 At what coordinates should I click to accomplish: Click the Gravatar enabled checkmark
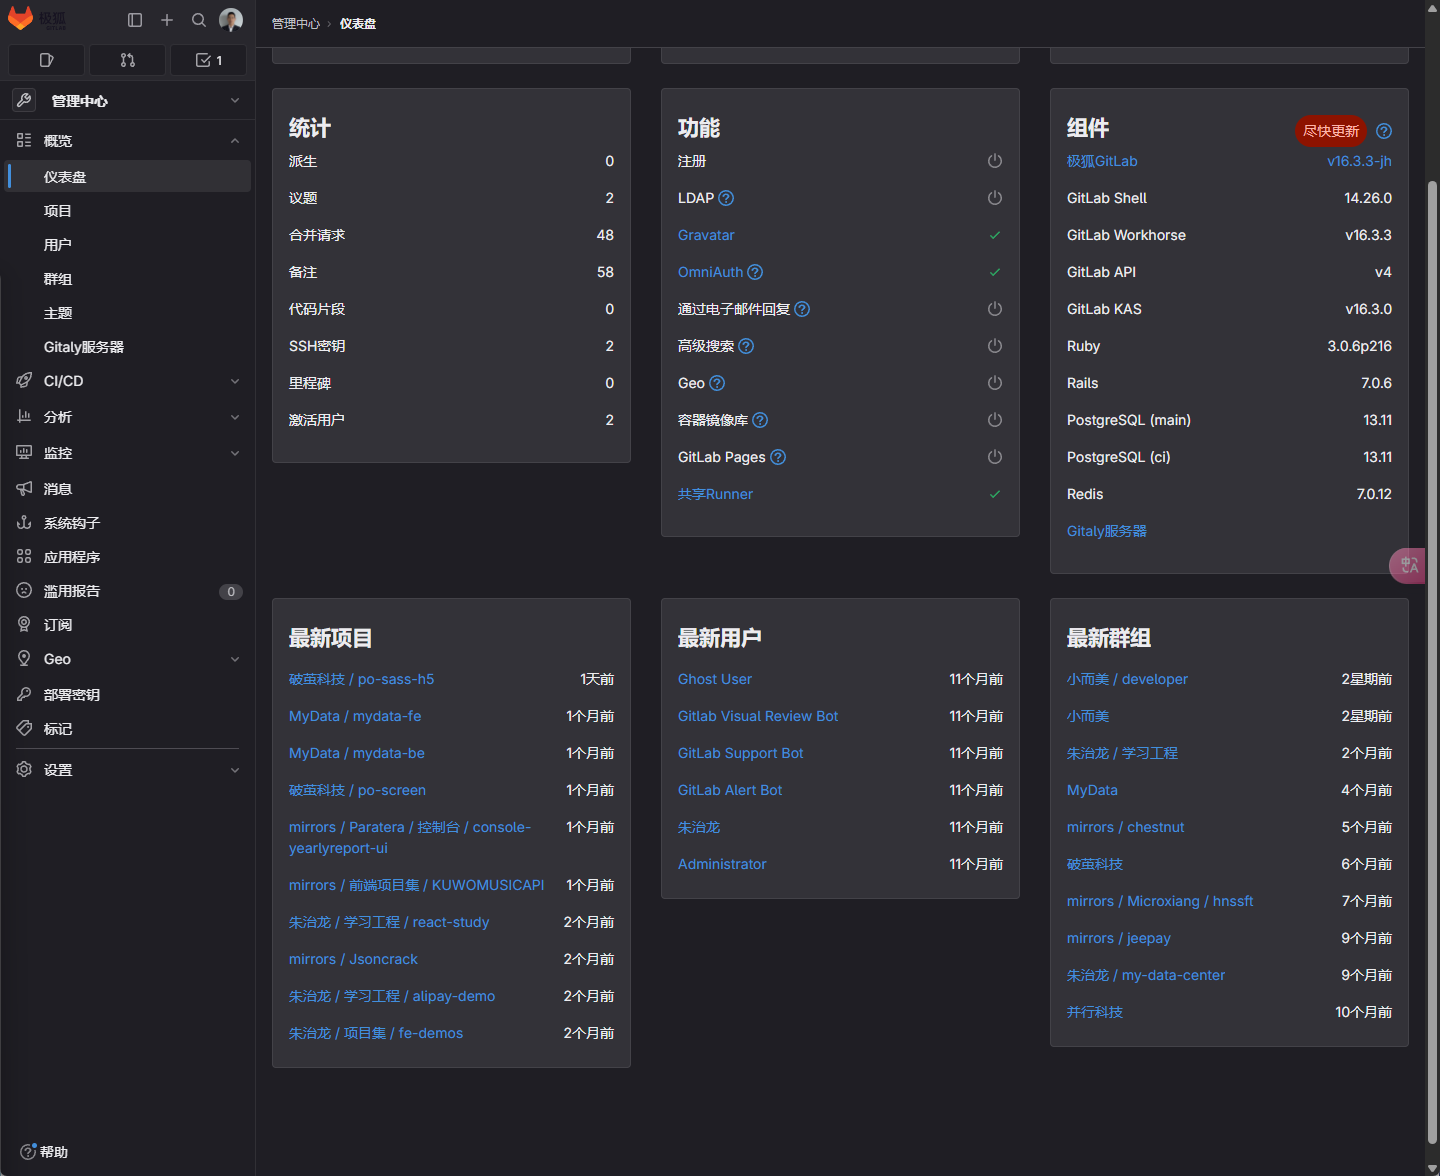tap(995, 235)
